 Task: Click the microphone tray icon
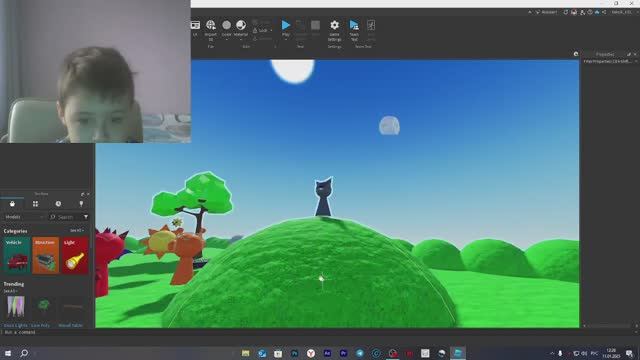(x=560, y=353)
